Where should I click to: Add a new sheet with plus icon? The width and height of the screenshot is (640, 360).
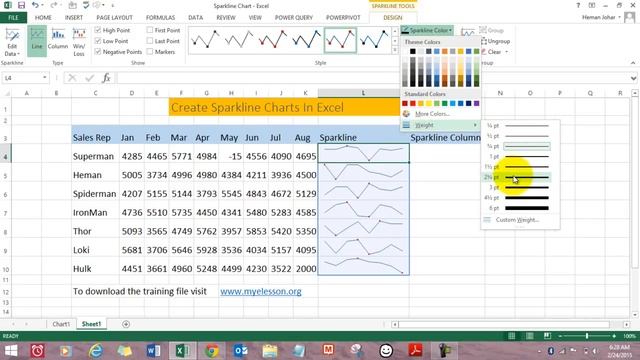[x=126, y=324]
